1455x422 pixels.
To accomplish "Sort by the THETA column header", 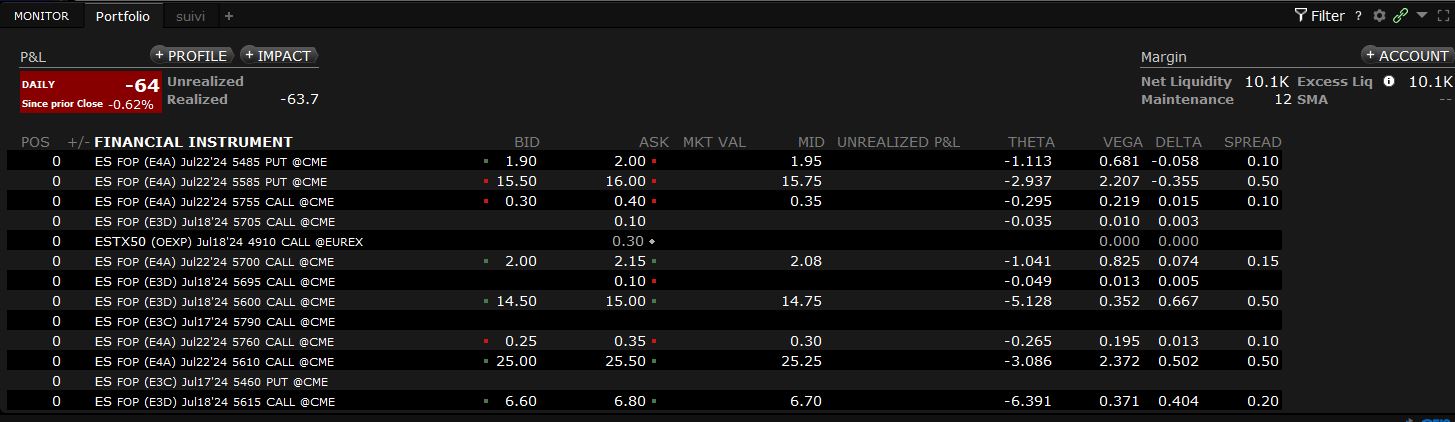I will tap(1031, 142).
